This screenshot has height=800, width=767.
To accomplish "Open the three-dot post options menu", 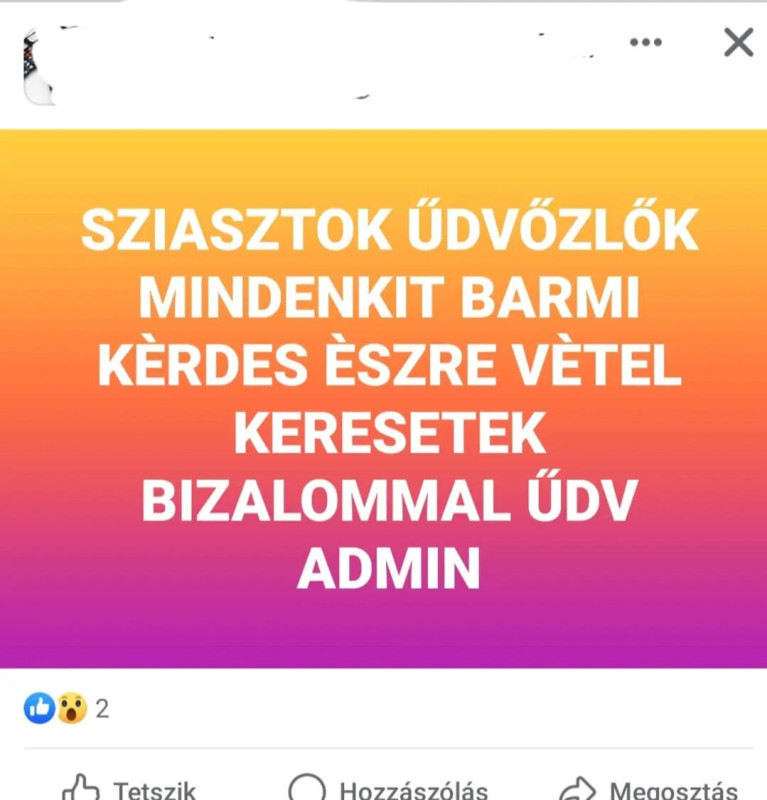I will 646,42.
